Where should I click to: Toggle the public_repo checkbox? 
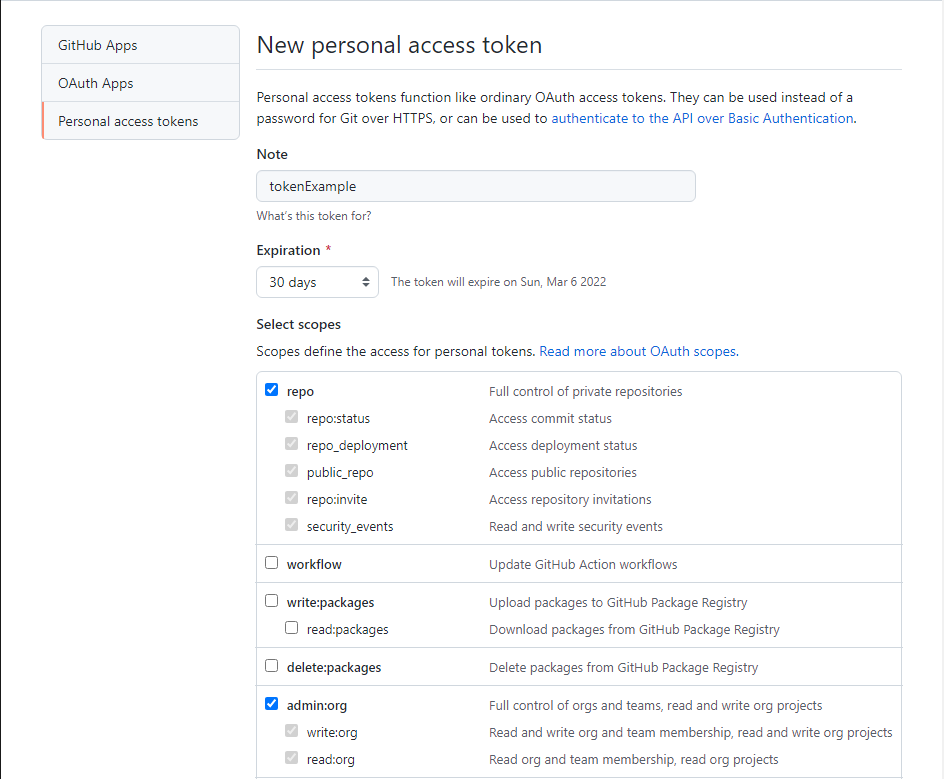pos(291,471)
